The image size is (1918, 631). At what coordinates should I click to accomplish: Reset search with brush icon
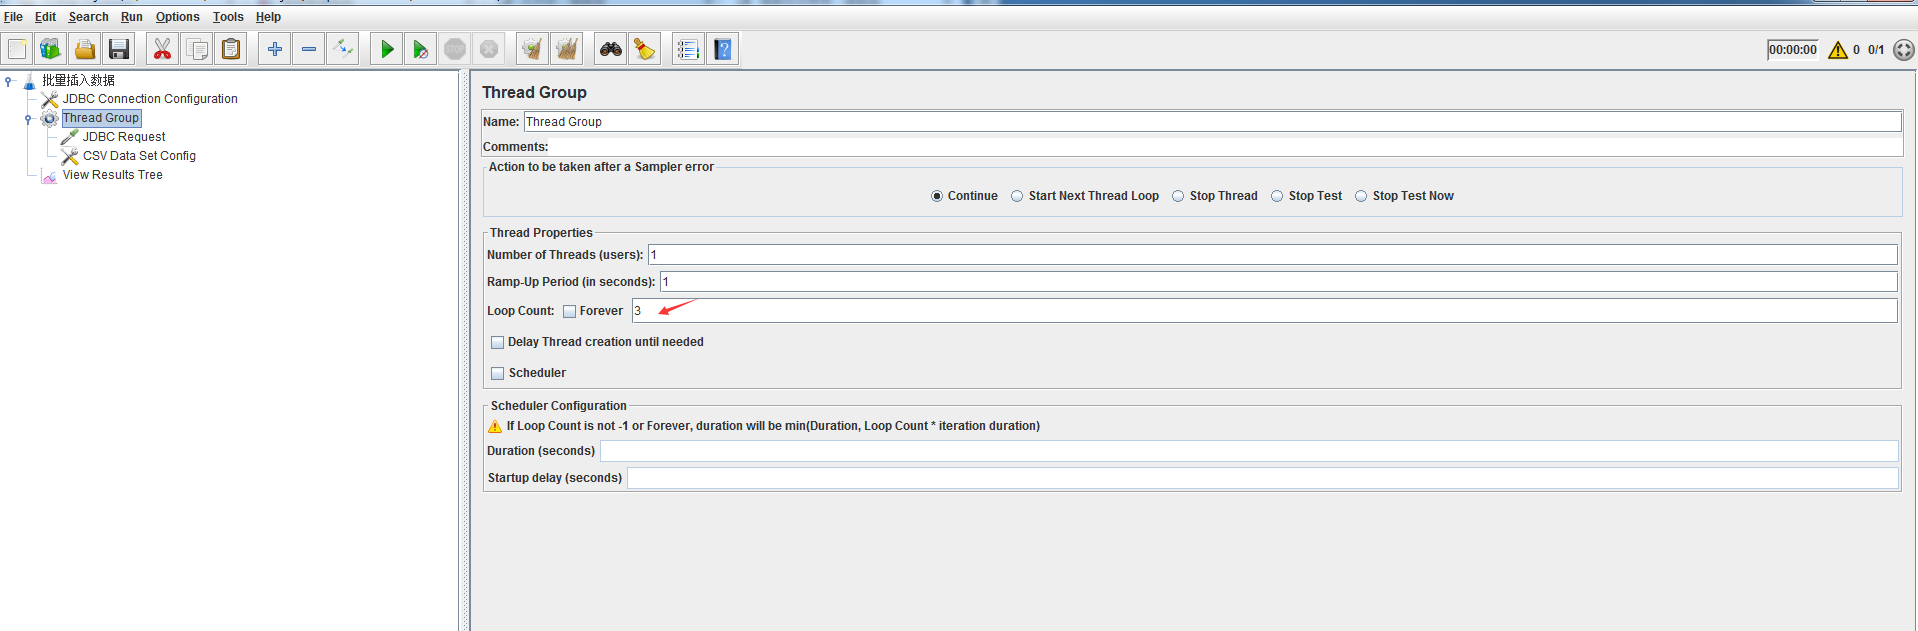tap(644, 49)
